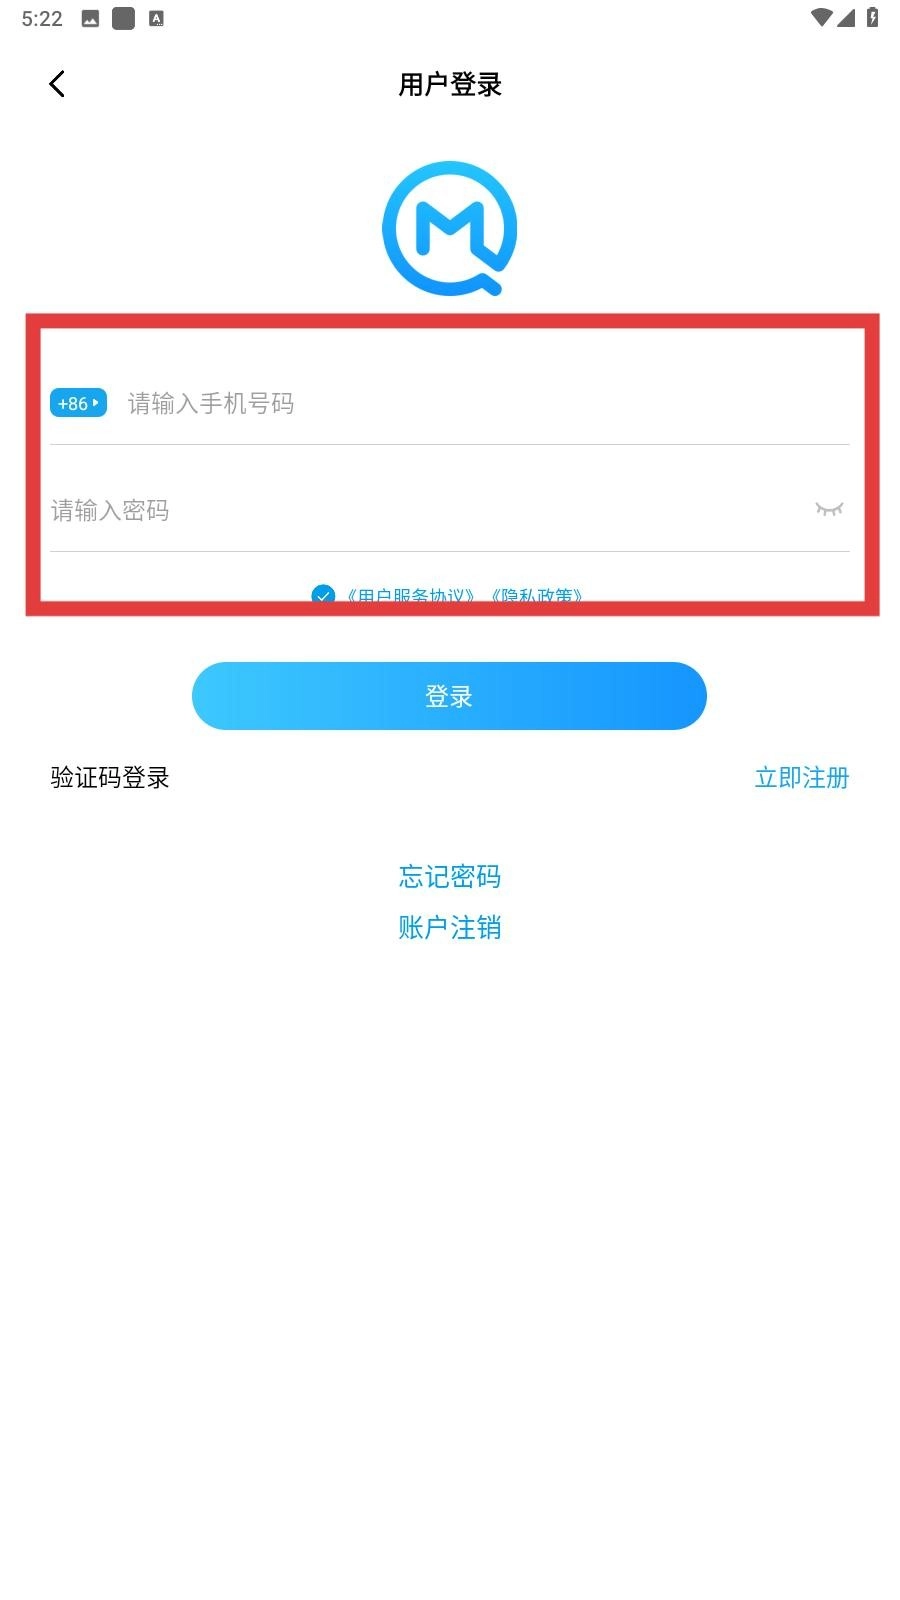Show password using the eye icon
The width and height of the screenshot is (900, 1600).
(829, 509)
